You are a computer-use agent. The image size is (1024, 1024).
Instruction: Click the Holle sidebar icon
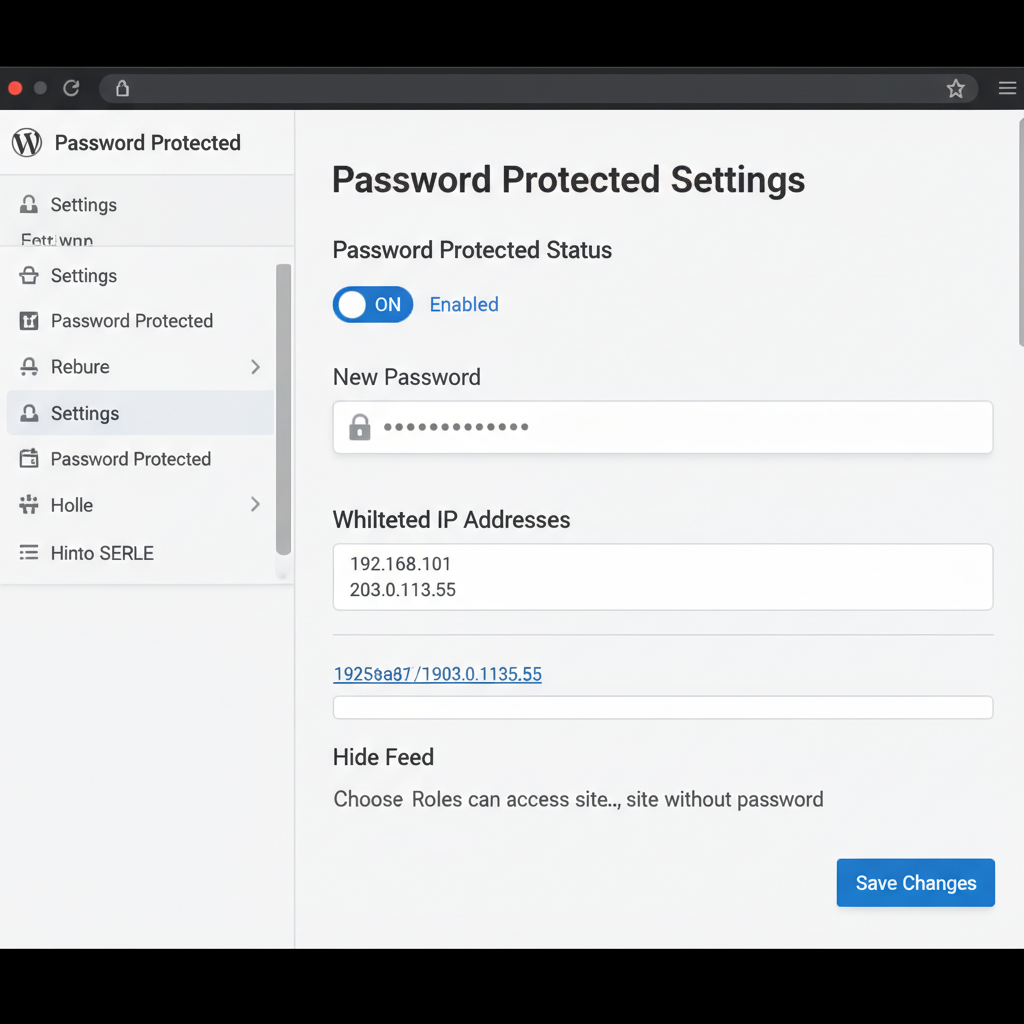tap(29, 505)
